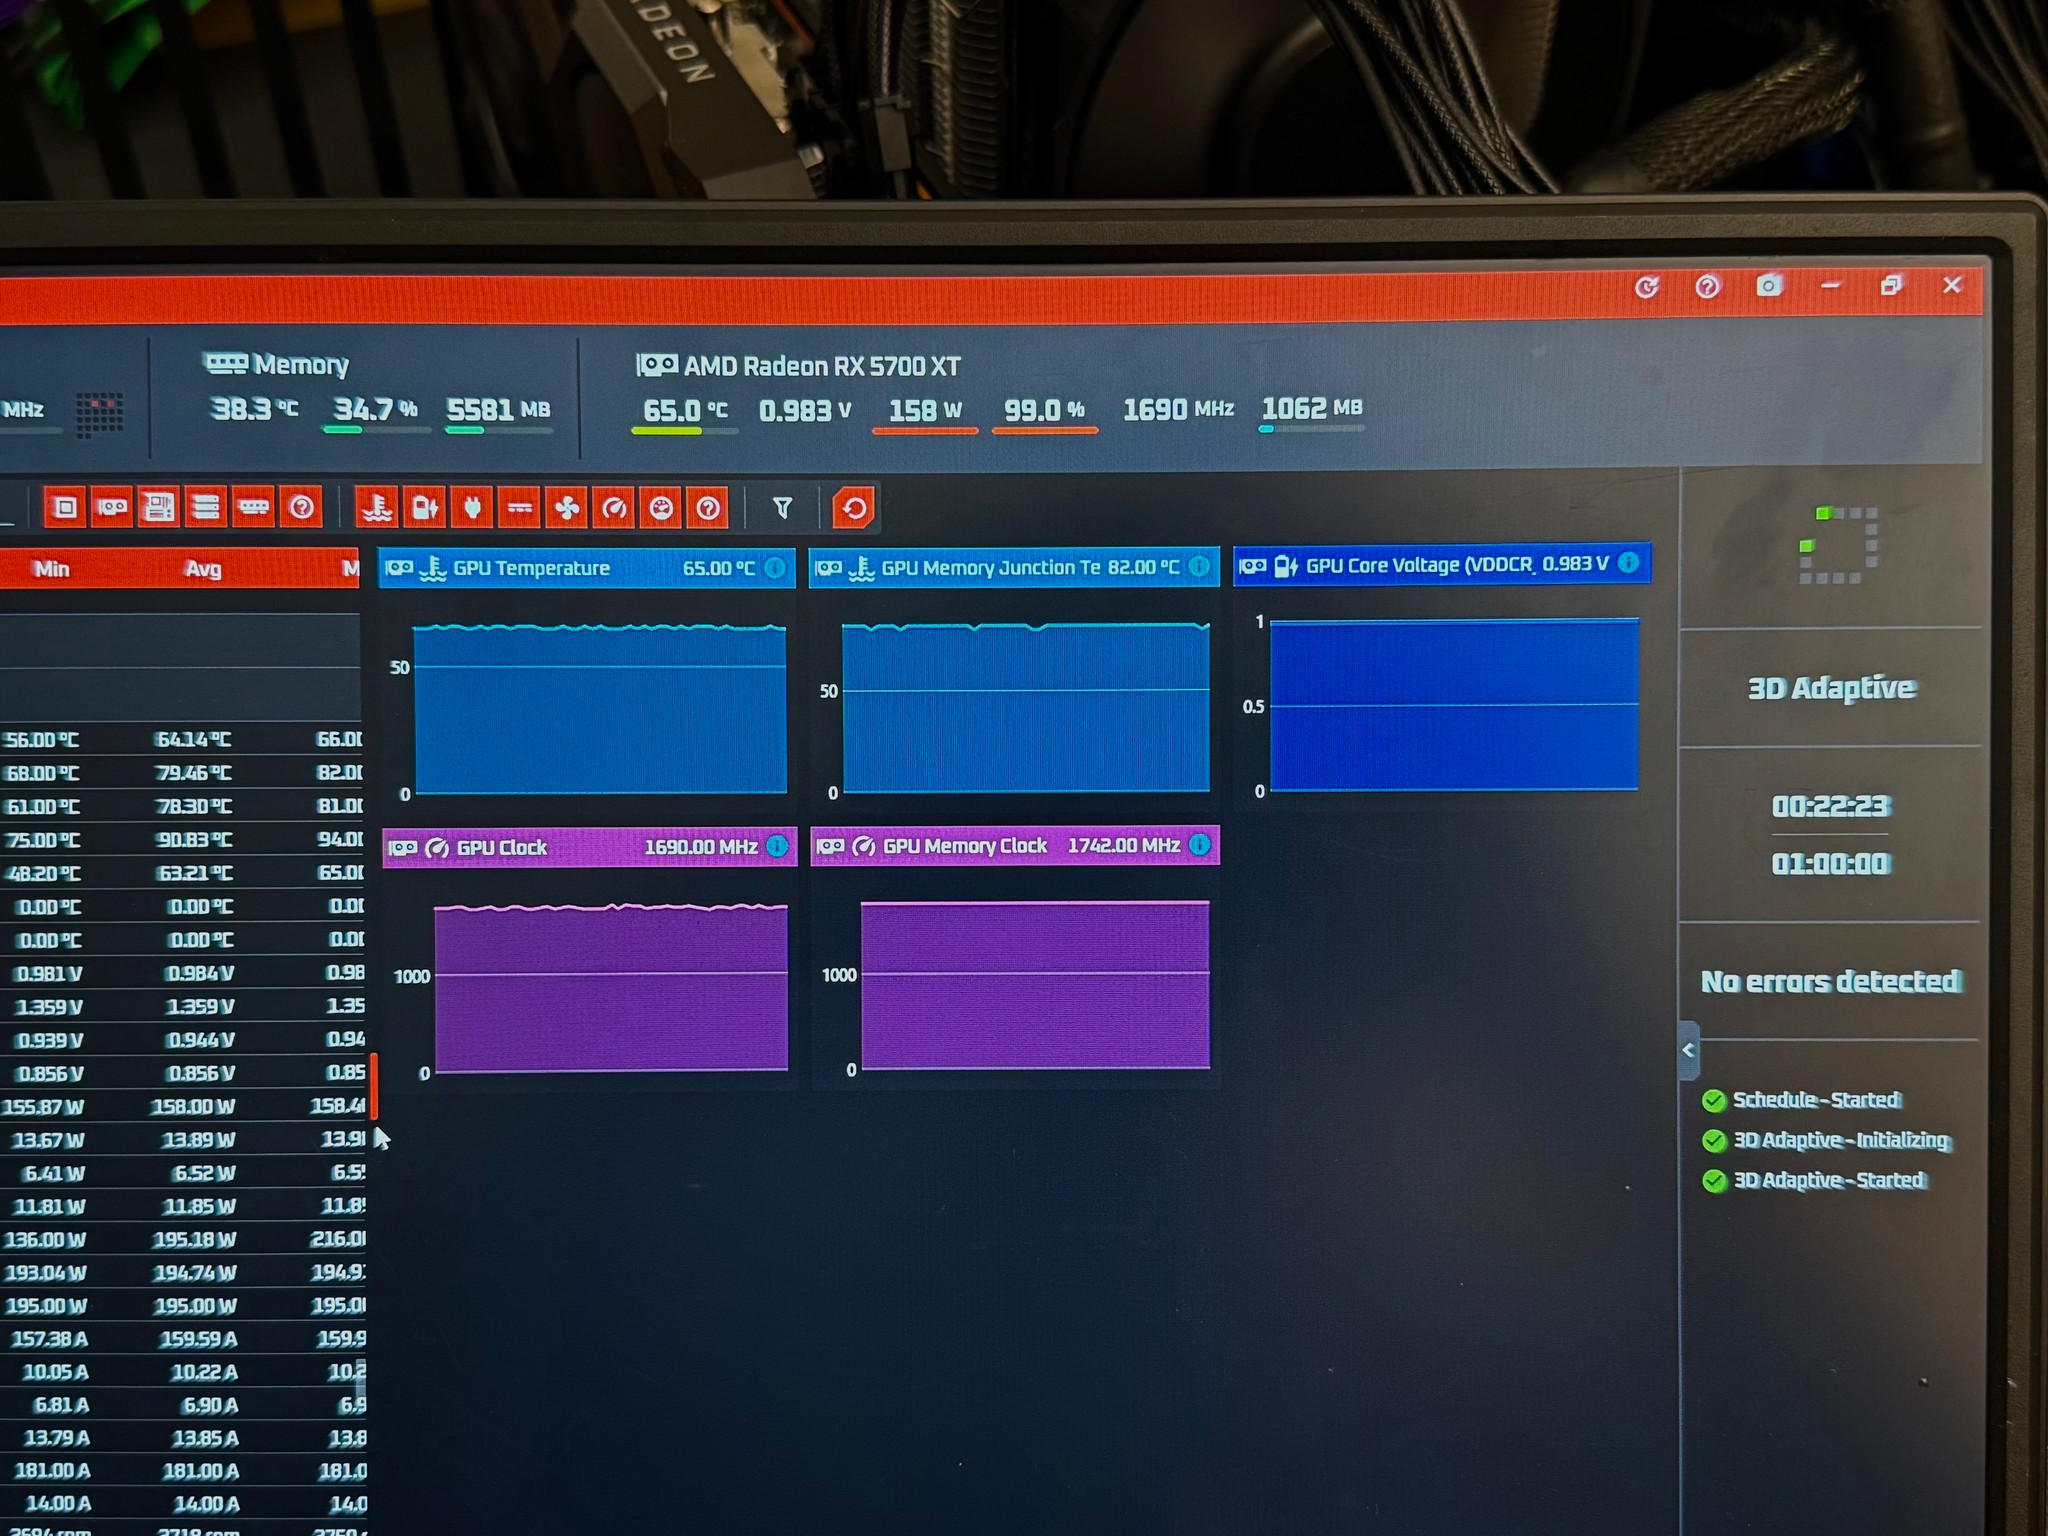This screenshot has width=2048, height=1536.
Task: Click the AMD Radeon RX 5700 XT title
Action: (x=822, y=366)
